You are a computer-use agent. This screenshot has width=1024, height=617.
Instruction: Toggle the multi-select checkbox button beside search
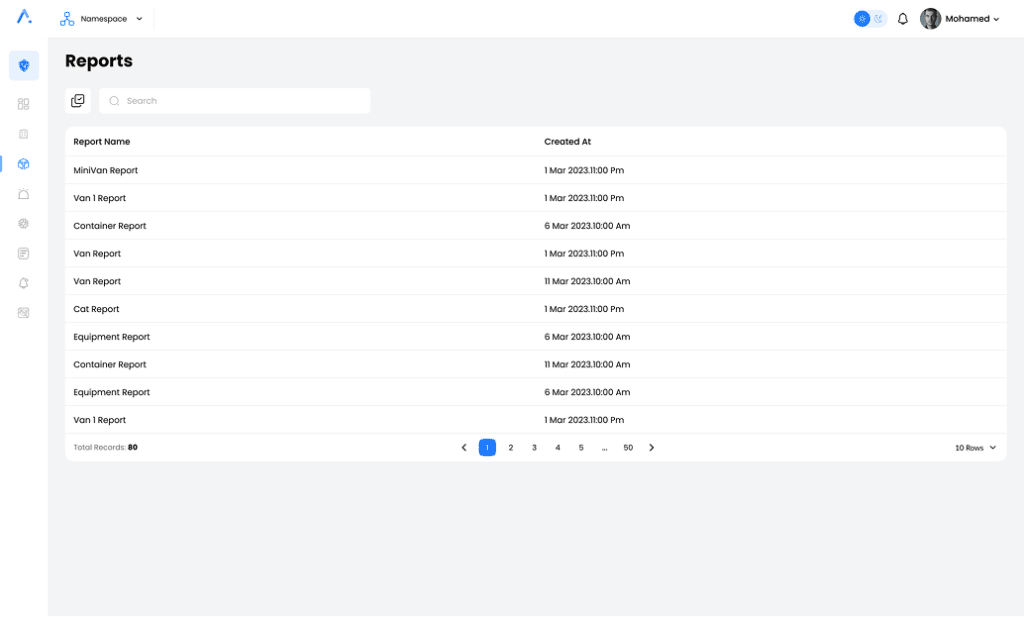coord(78,101)
